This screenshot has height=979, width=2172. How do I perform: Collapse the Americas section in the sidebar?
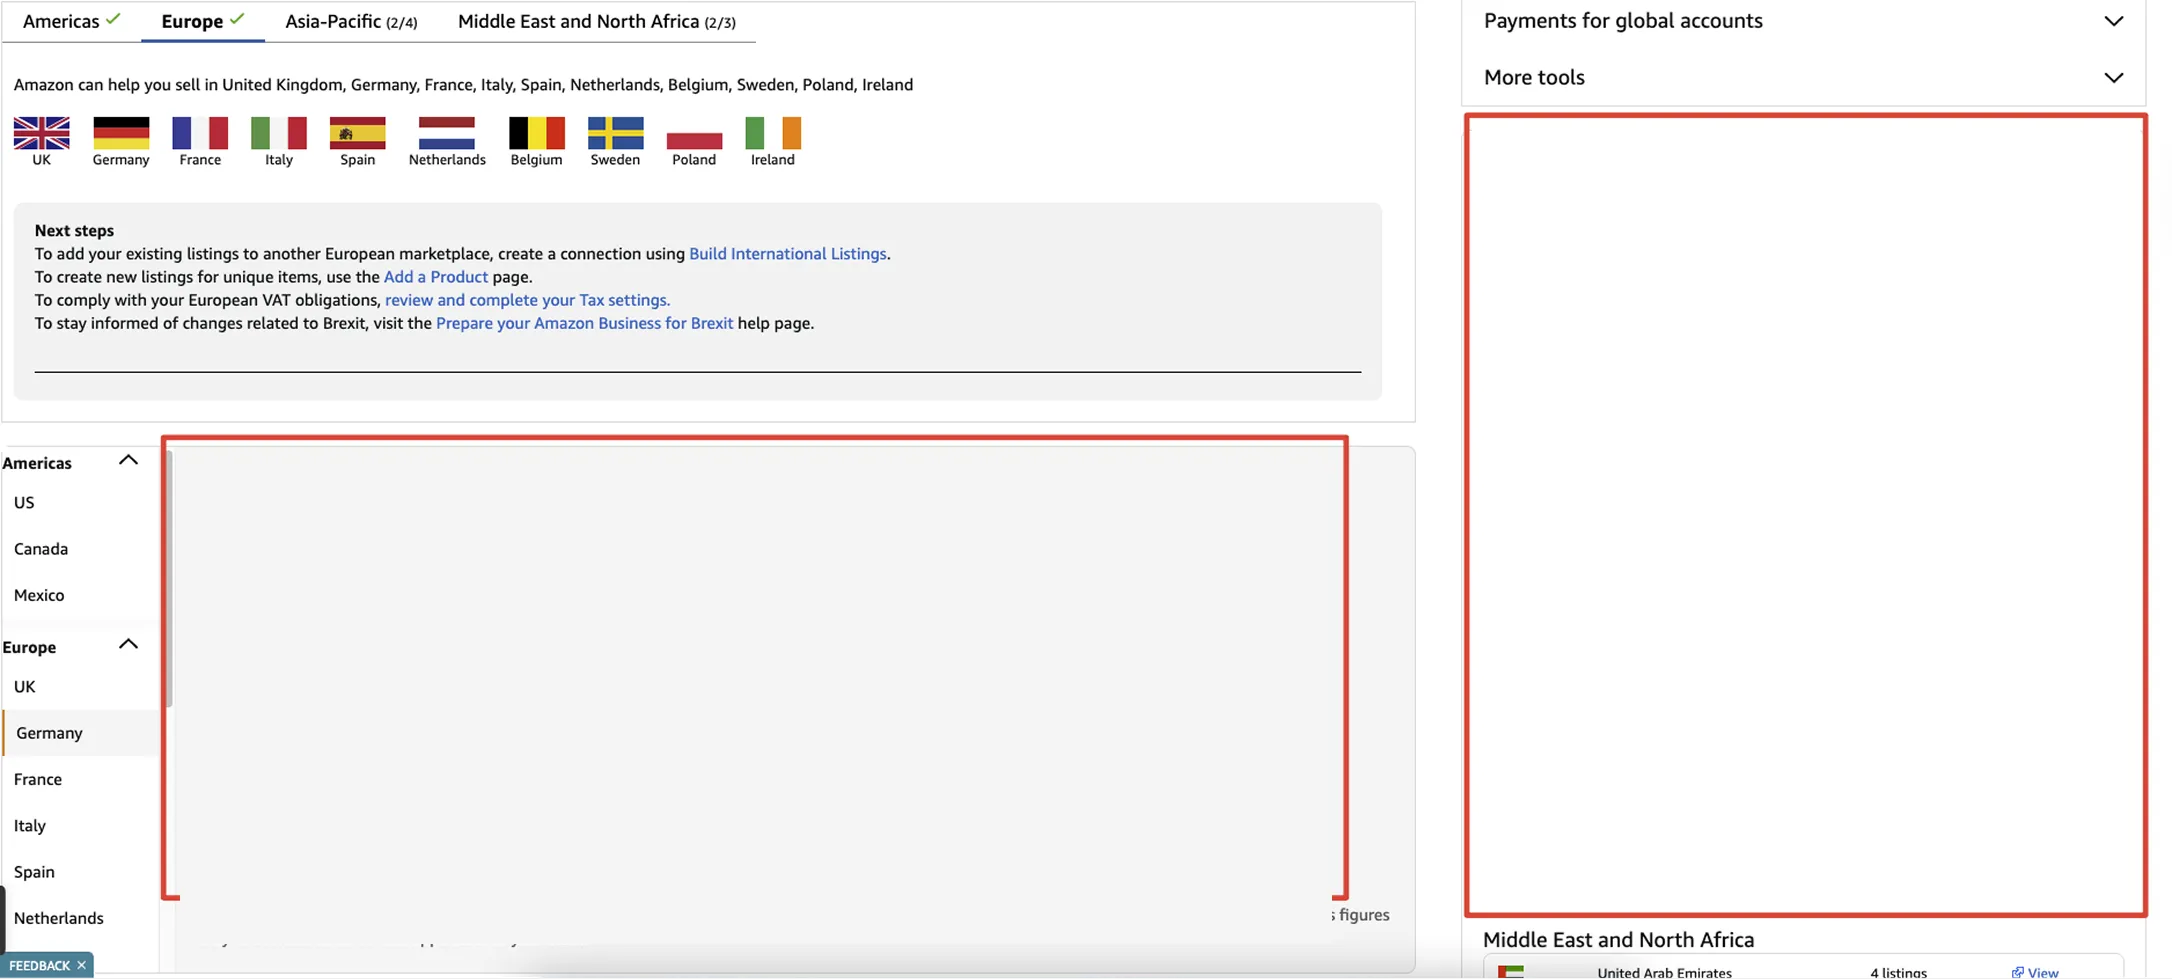point(128,459)
